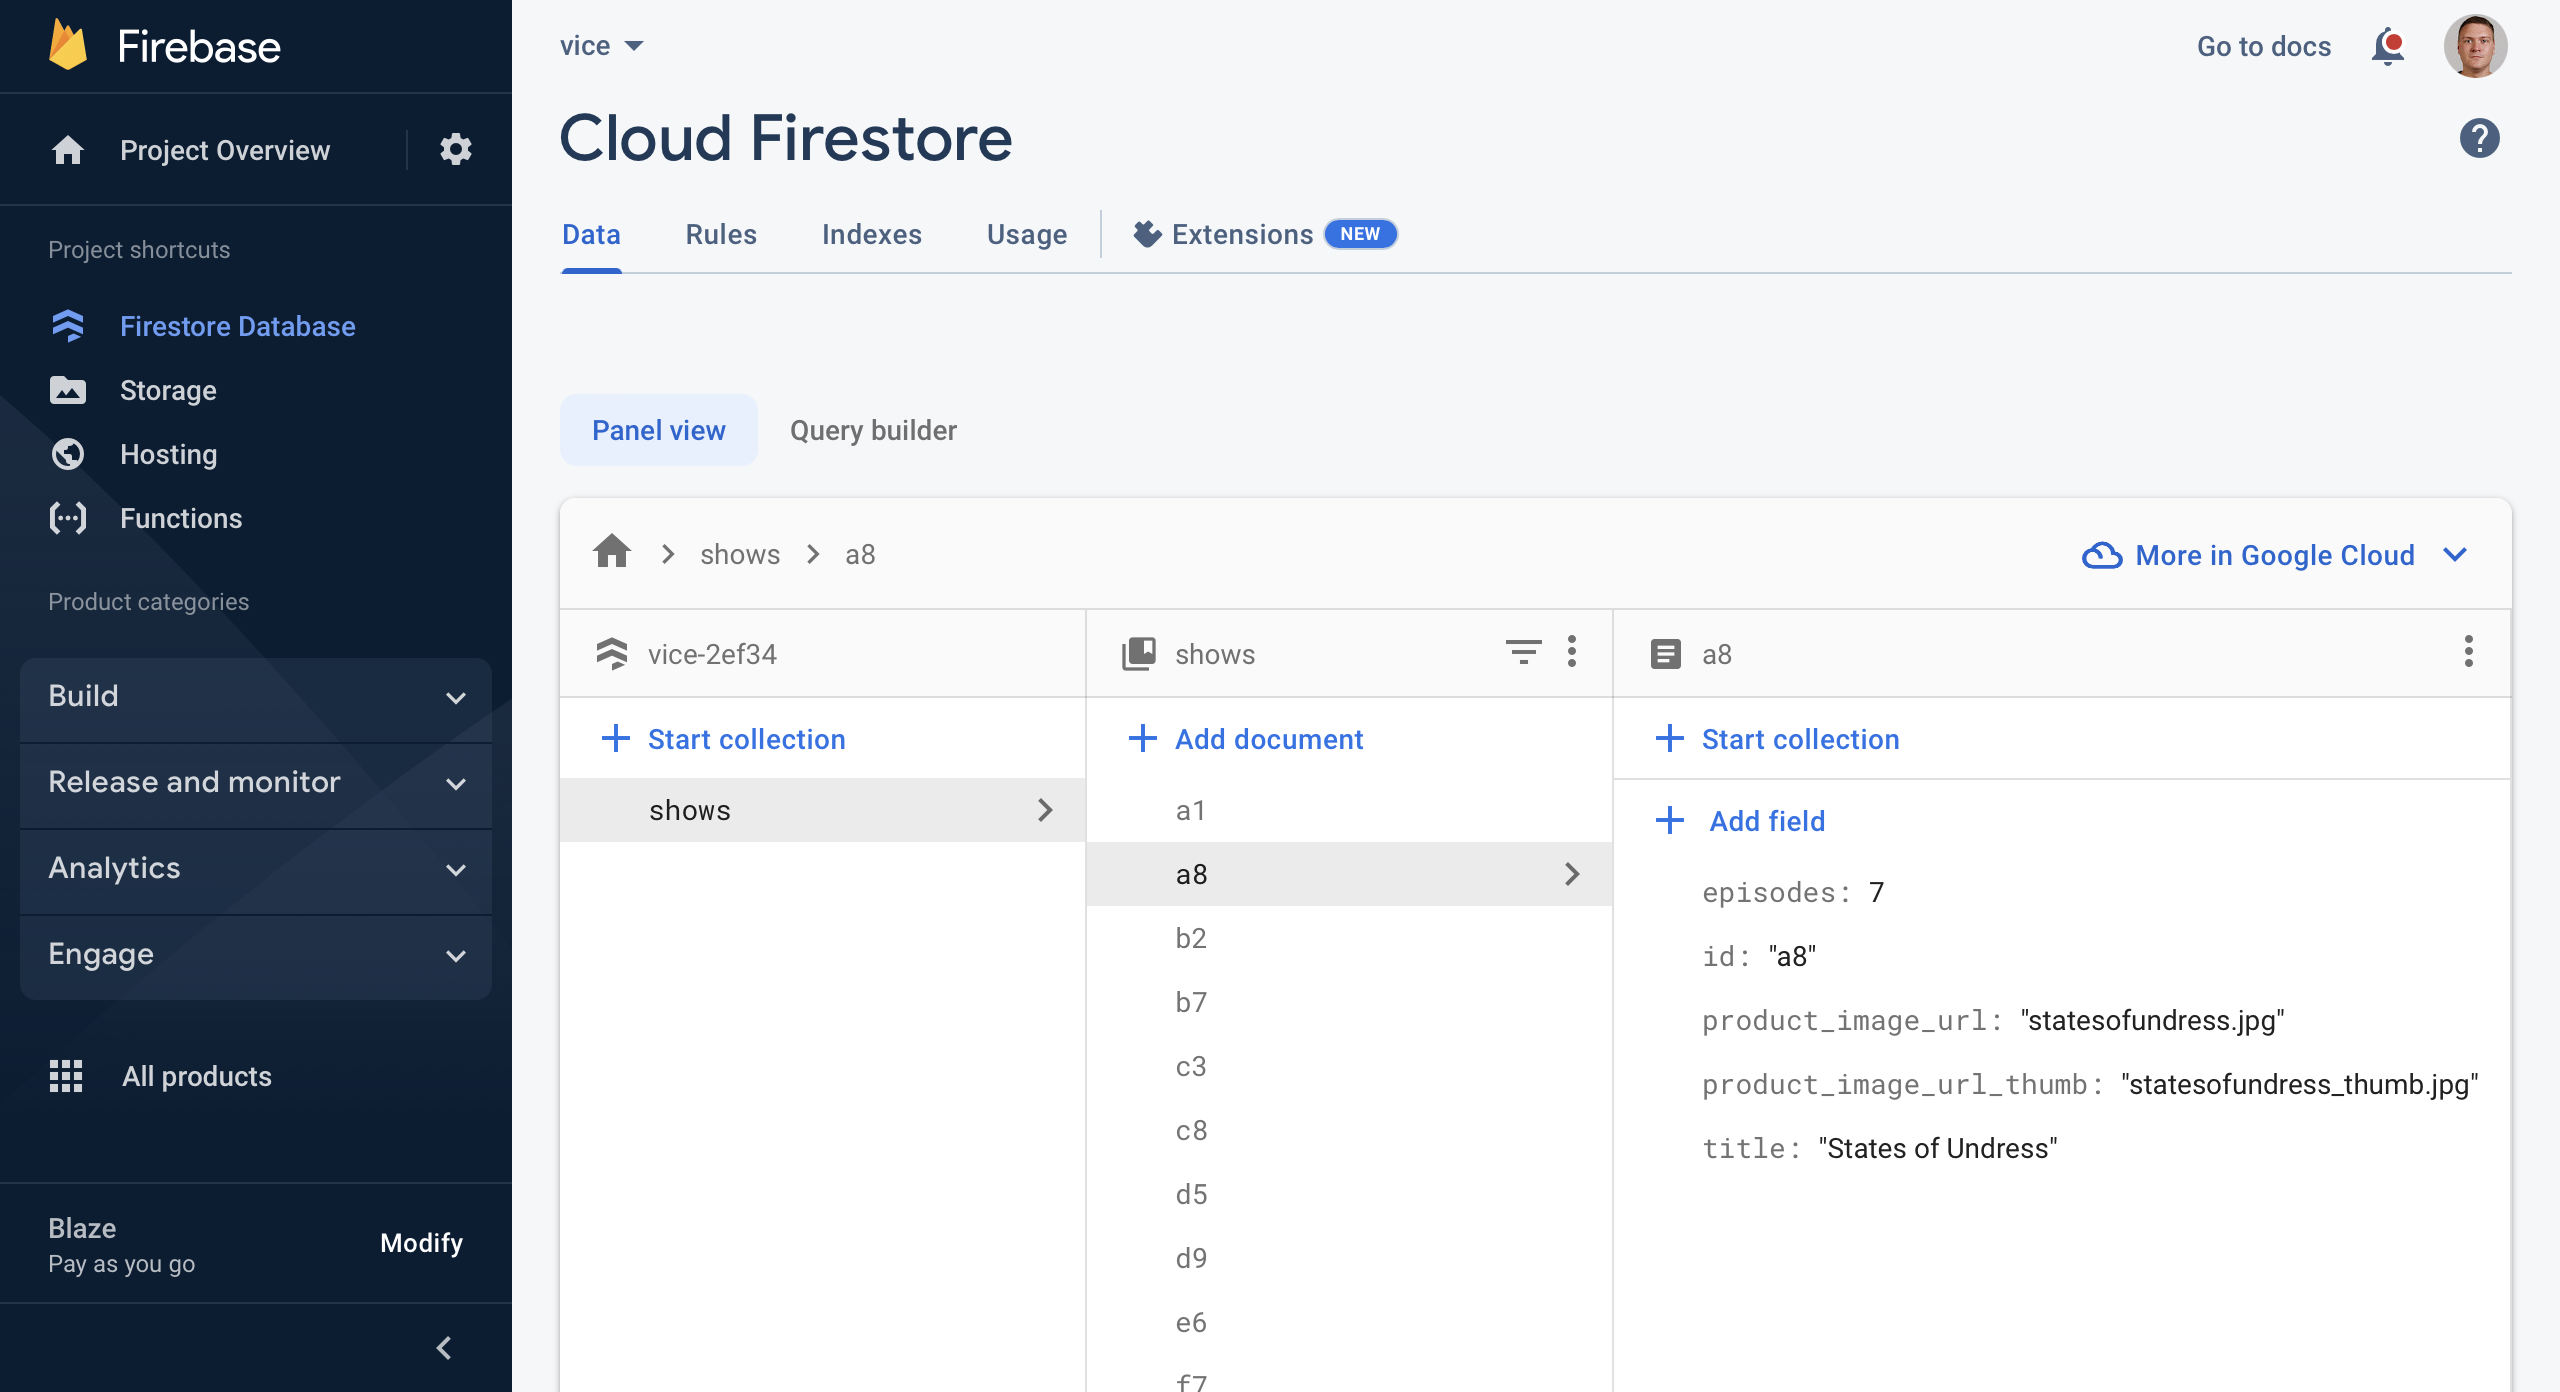The width and height of the screenshot is (2560, 1392).
Task: Collapse sidebar using bottom arrow icon
Action: (x=444, y=1347)
